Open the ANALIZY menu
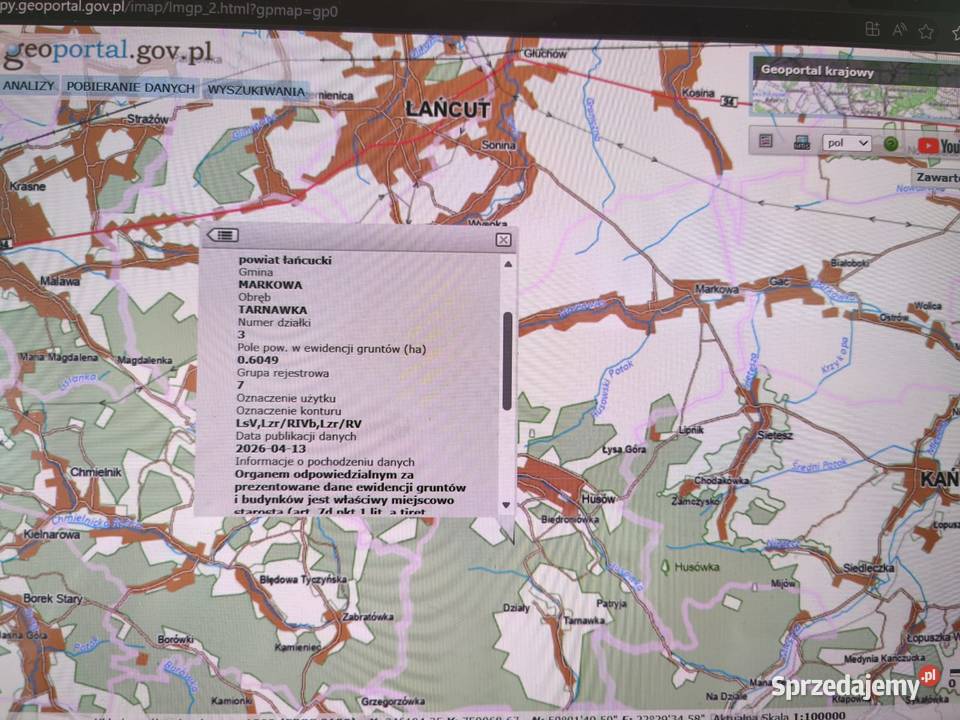Image resolution: width=960 pixels, height=720 pixels. click(x=29, y=86)
